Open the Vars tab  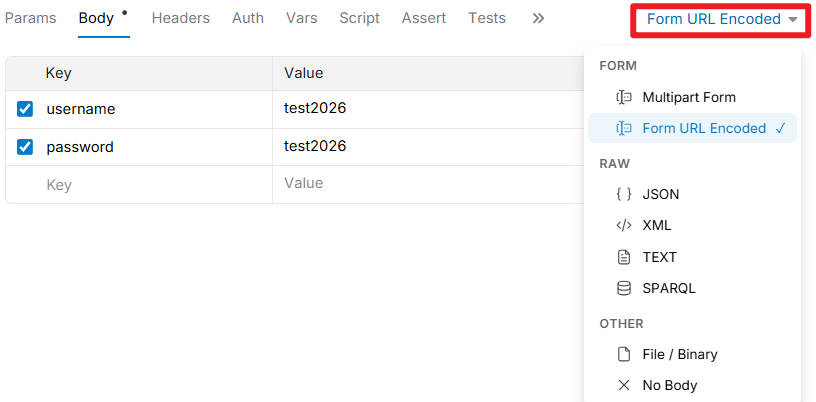pyautogui.click(x=301, y=18)
